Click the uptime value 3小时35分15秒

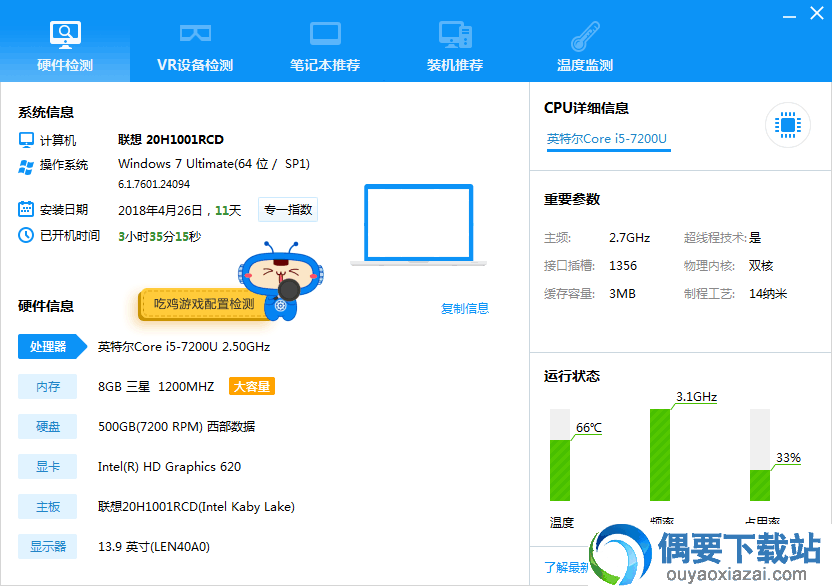coord(160,236)
